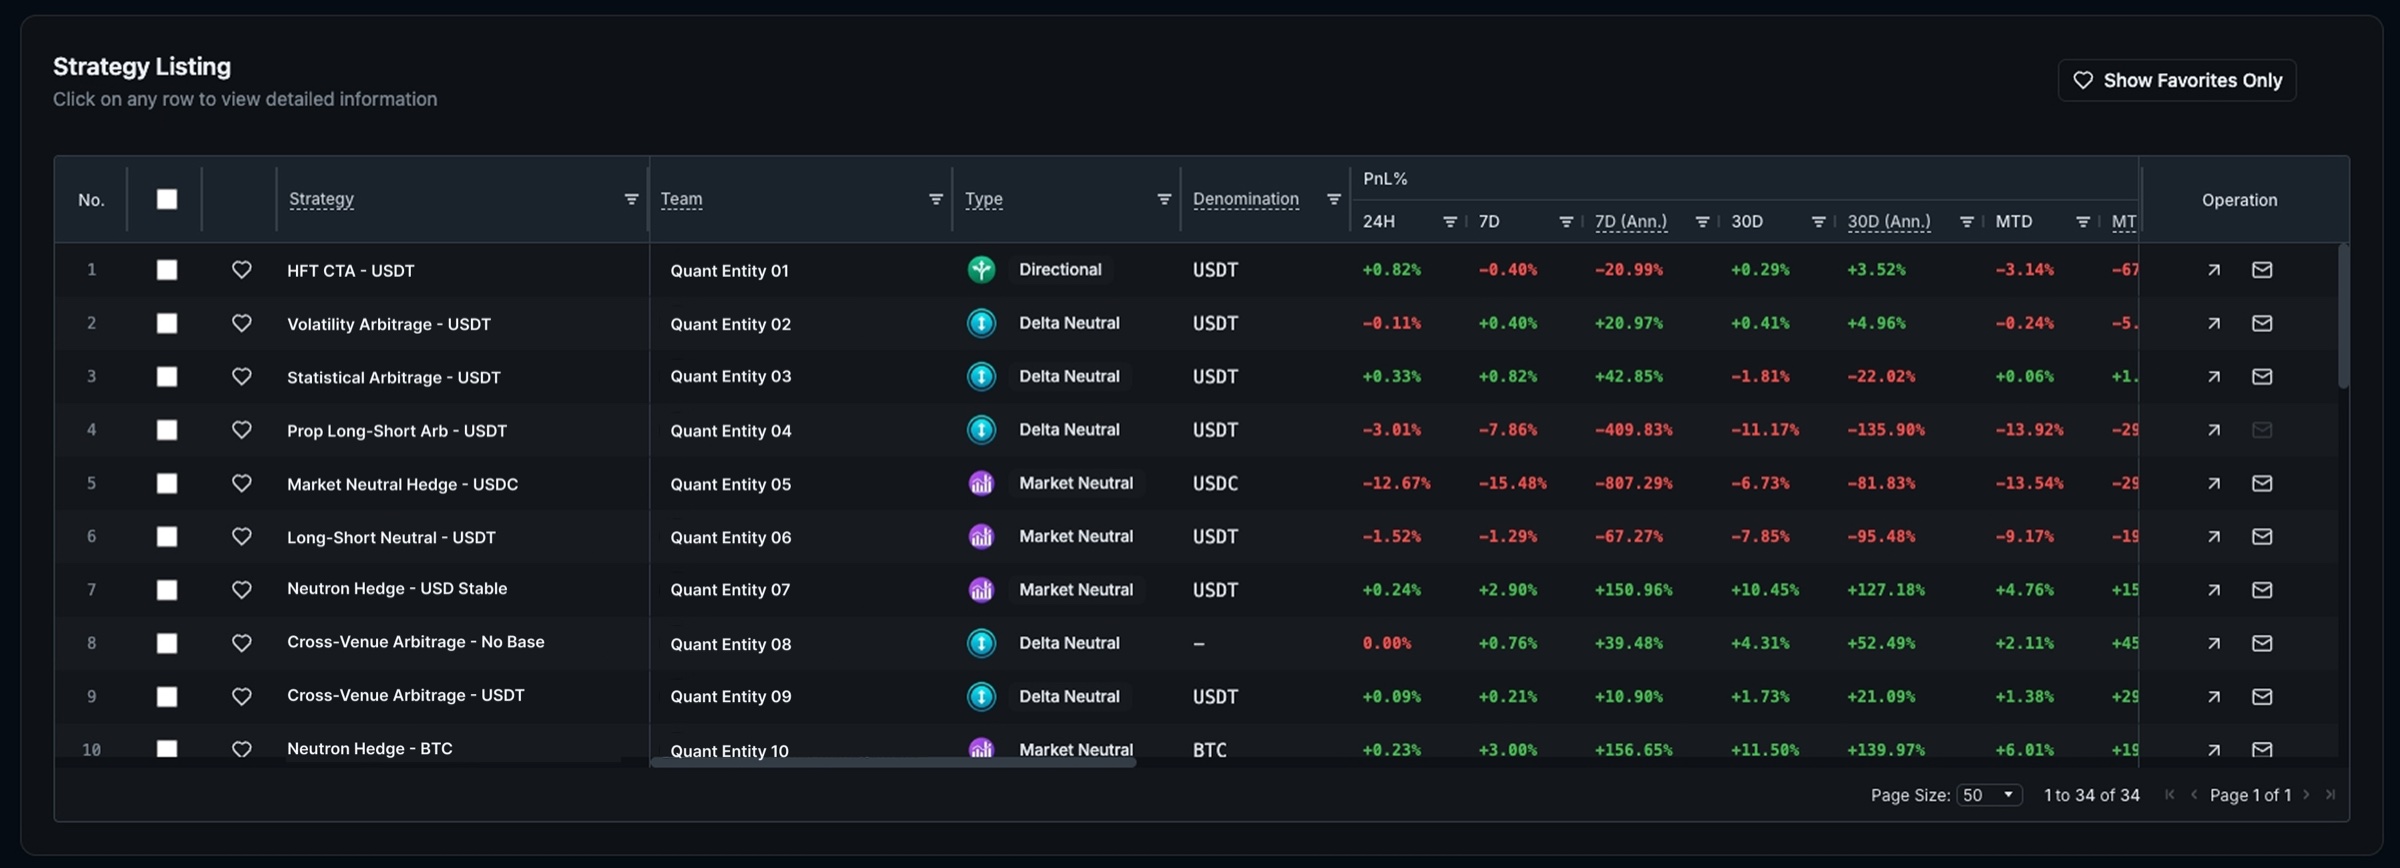
Task: Check the box for Volatility Arbitrage - USDT
Action: point(167,323)
